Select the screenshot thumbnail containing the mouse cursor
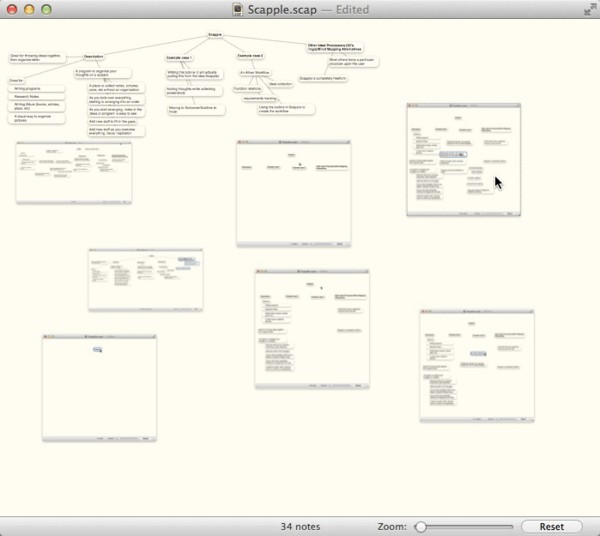This screenshot has width=600, height=536. click(463, 160)
